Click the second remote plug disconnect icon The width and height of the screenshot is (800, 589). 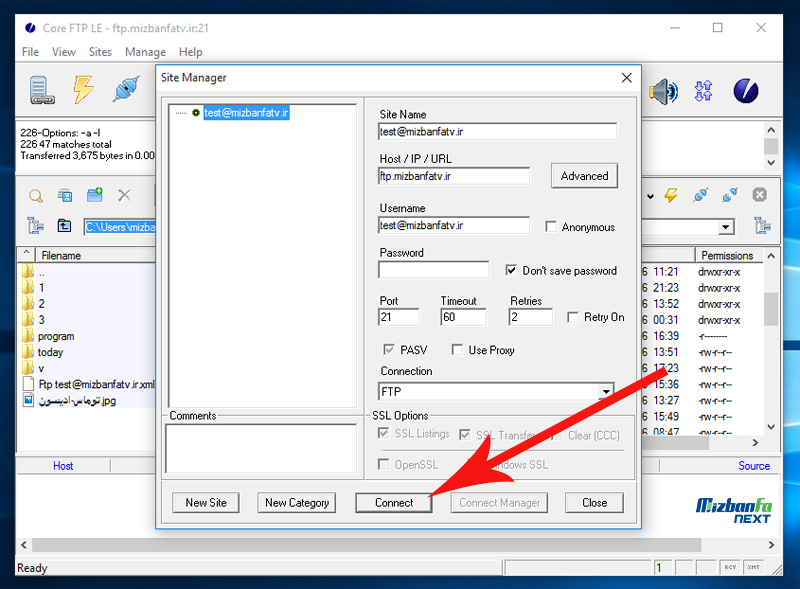click(x=730, y=195)
